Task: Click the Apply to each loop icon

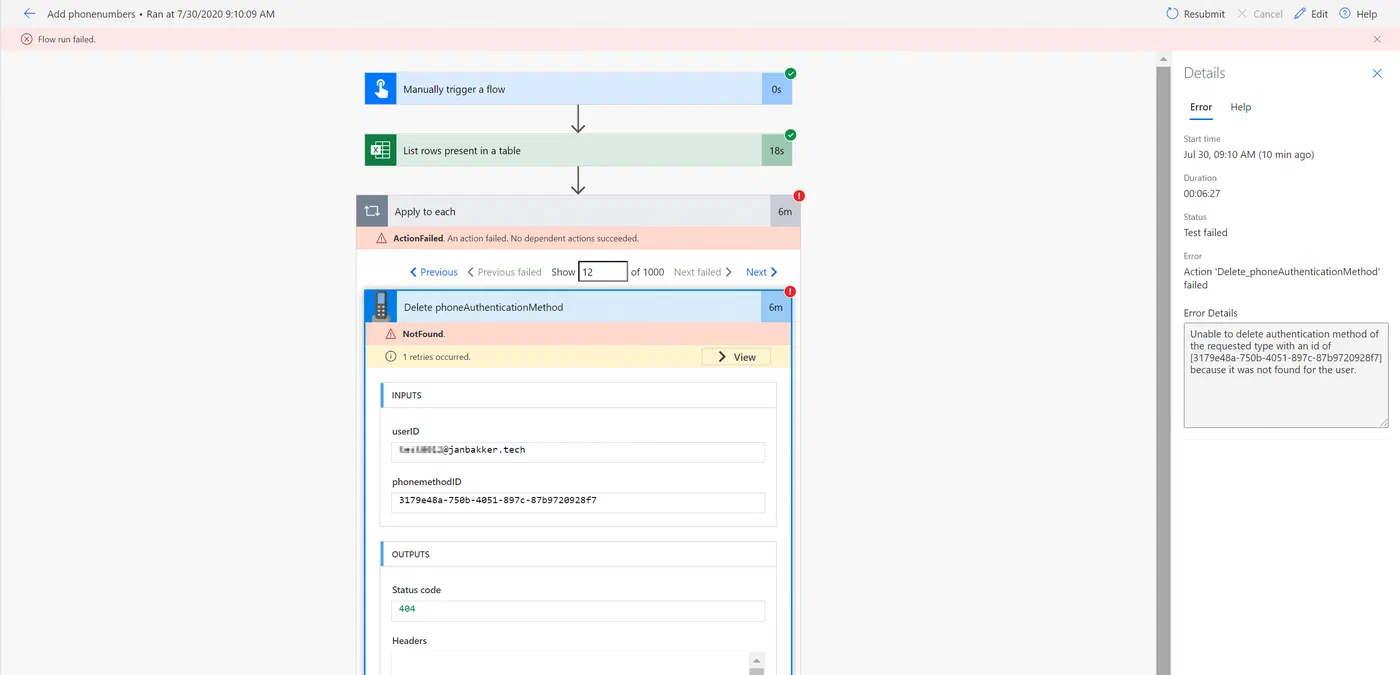Action: tap(372, 211)
